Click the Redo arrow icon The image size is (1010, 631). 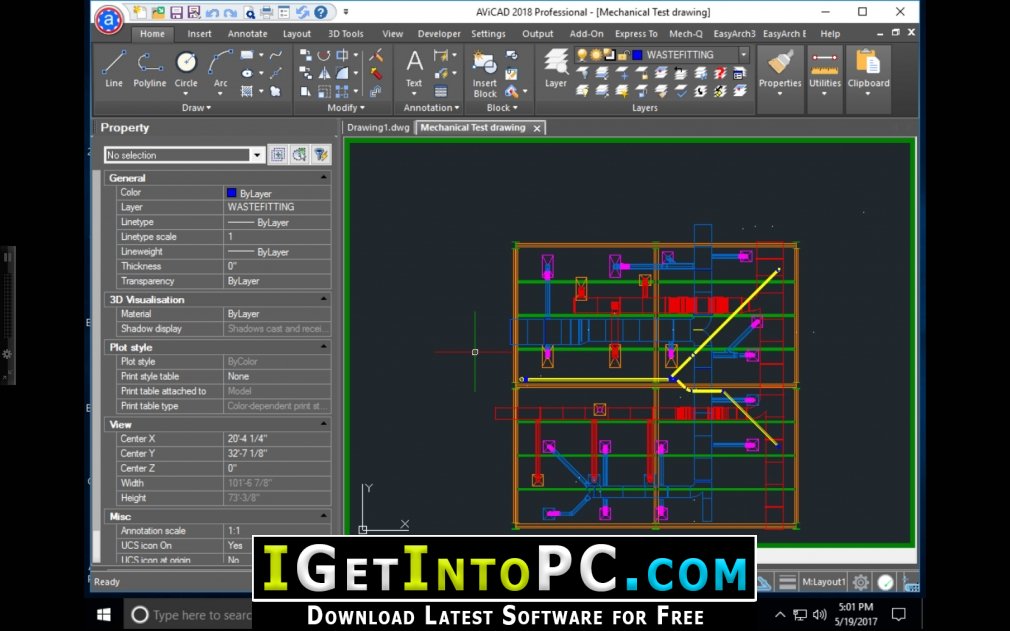pos(230,12)
